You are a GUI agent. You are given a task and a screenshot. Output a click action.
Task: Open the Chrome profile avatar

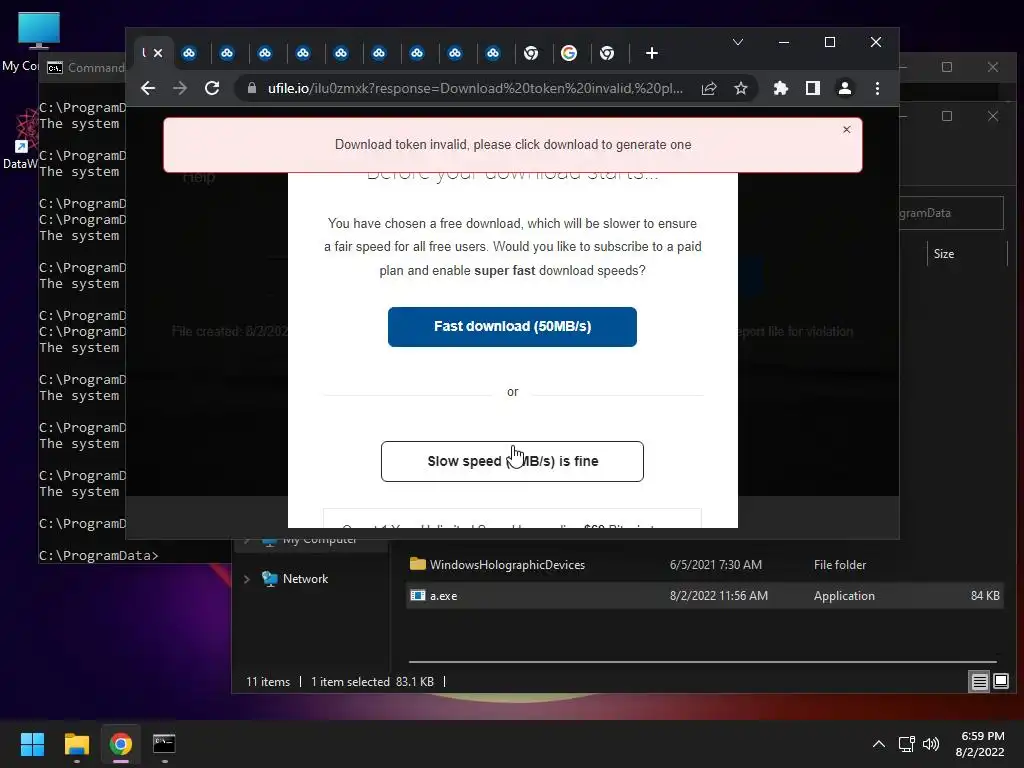click(844, 88)
